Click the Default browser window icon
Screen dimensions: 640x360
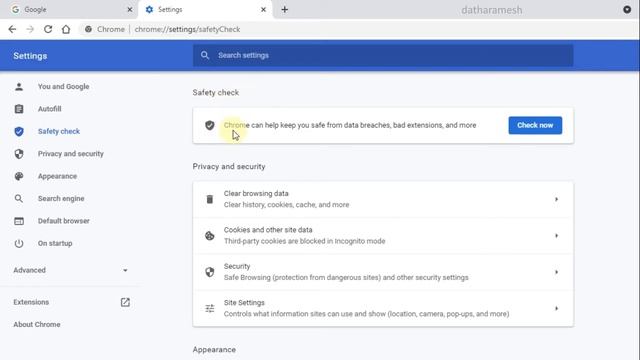tap(19, 221)
